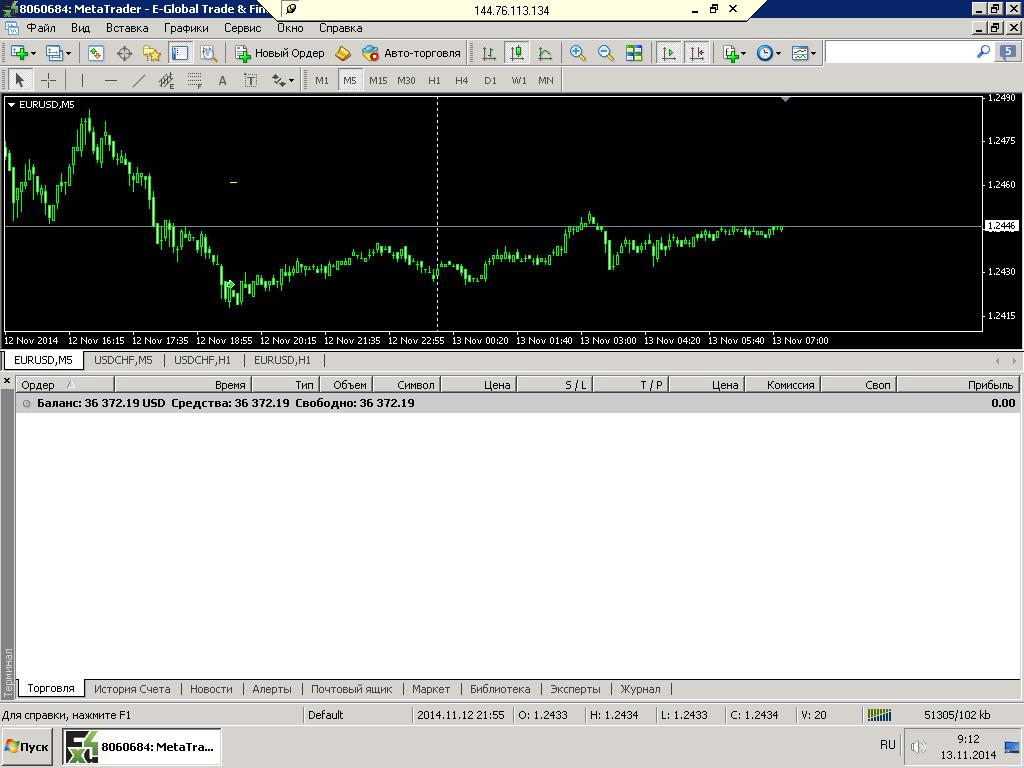1024x768 pixels.
Task: Click the pin icon on remote desktop bar
Action: [291, 9]
